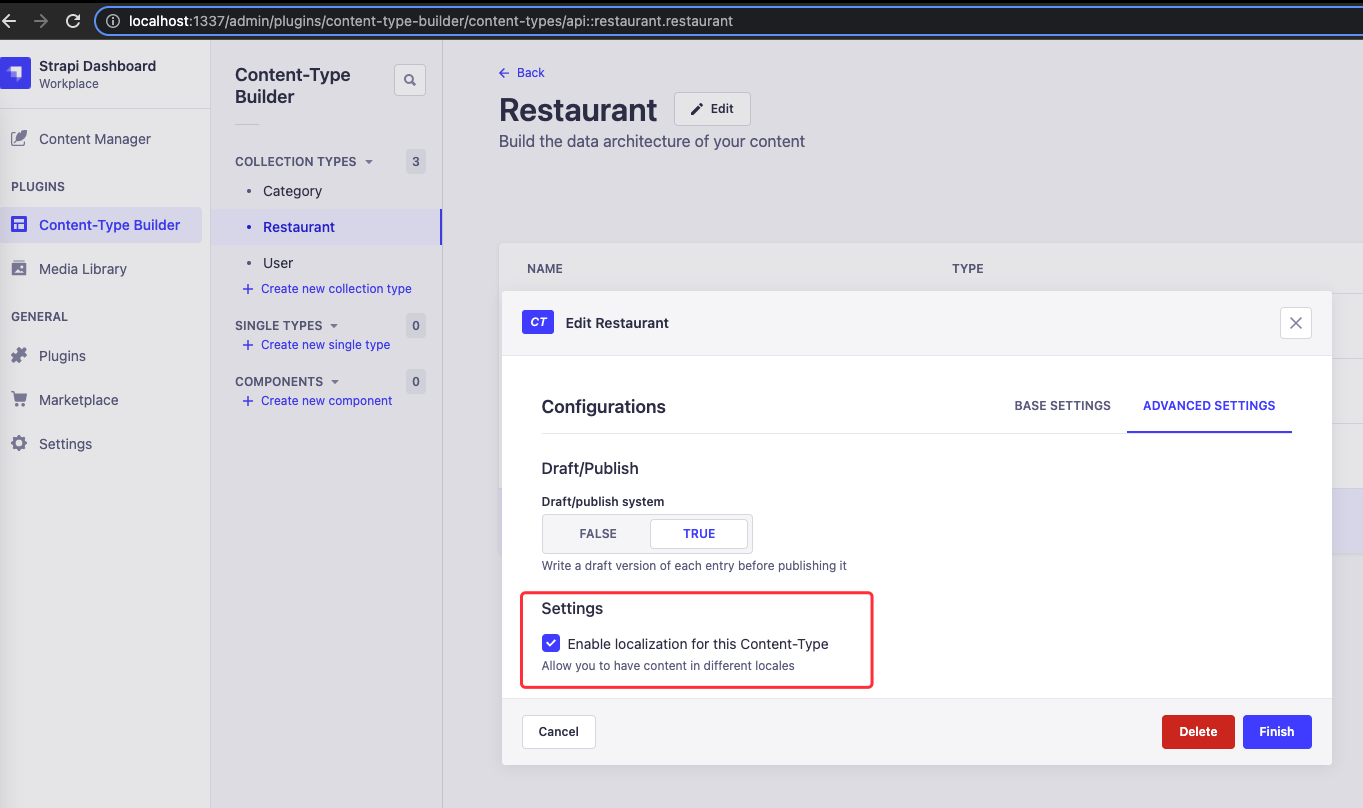This screenshot has width=1363, height=808.
Task: Open Settings via the gear icon
Action: point(19,443)
